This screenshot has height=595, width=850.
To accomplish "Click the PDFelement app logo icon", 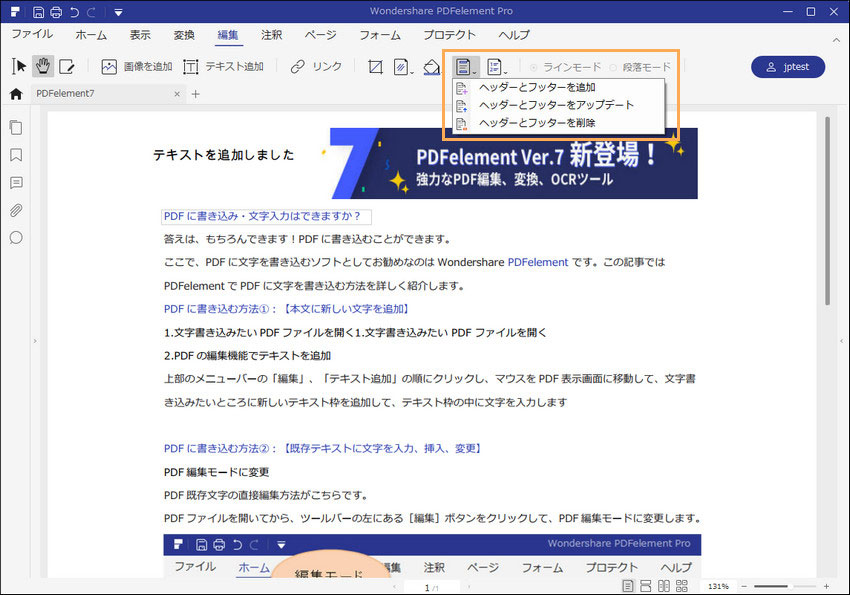I will coord(15,11).
